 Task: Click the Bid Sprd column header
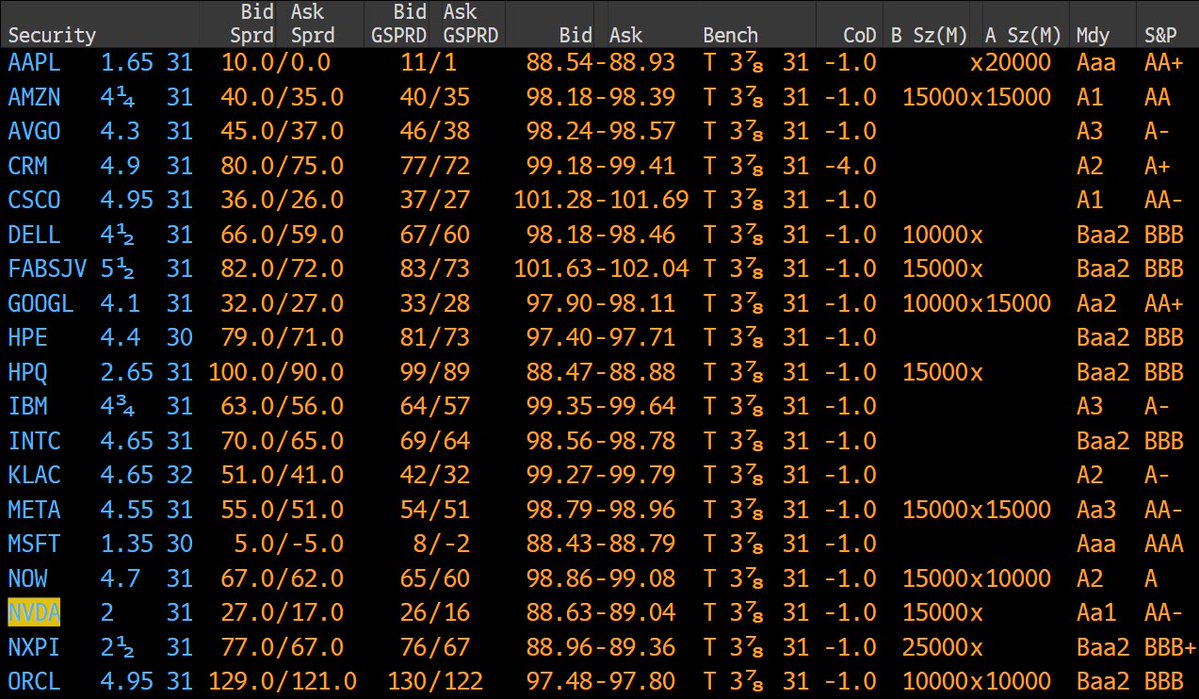click(x=253, y=24)
